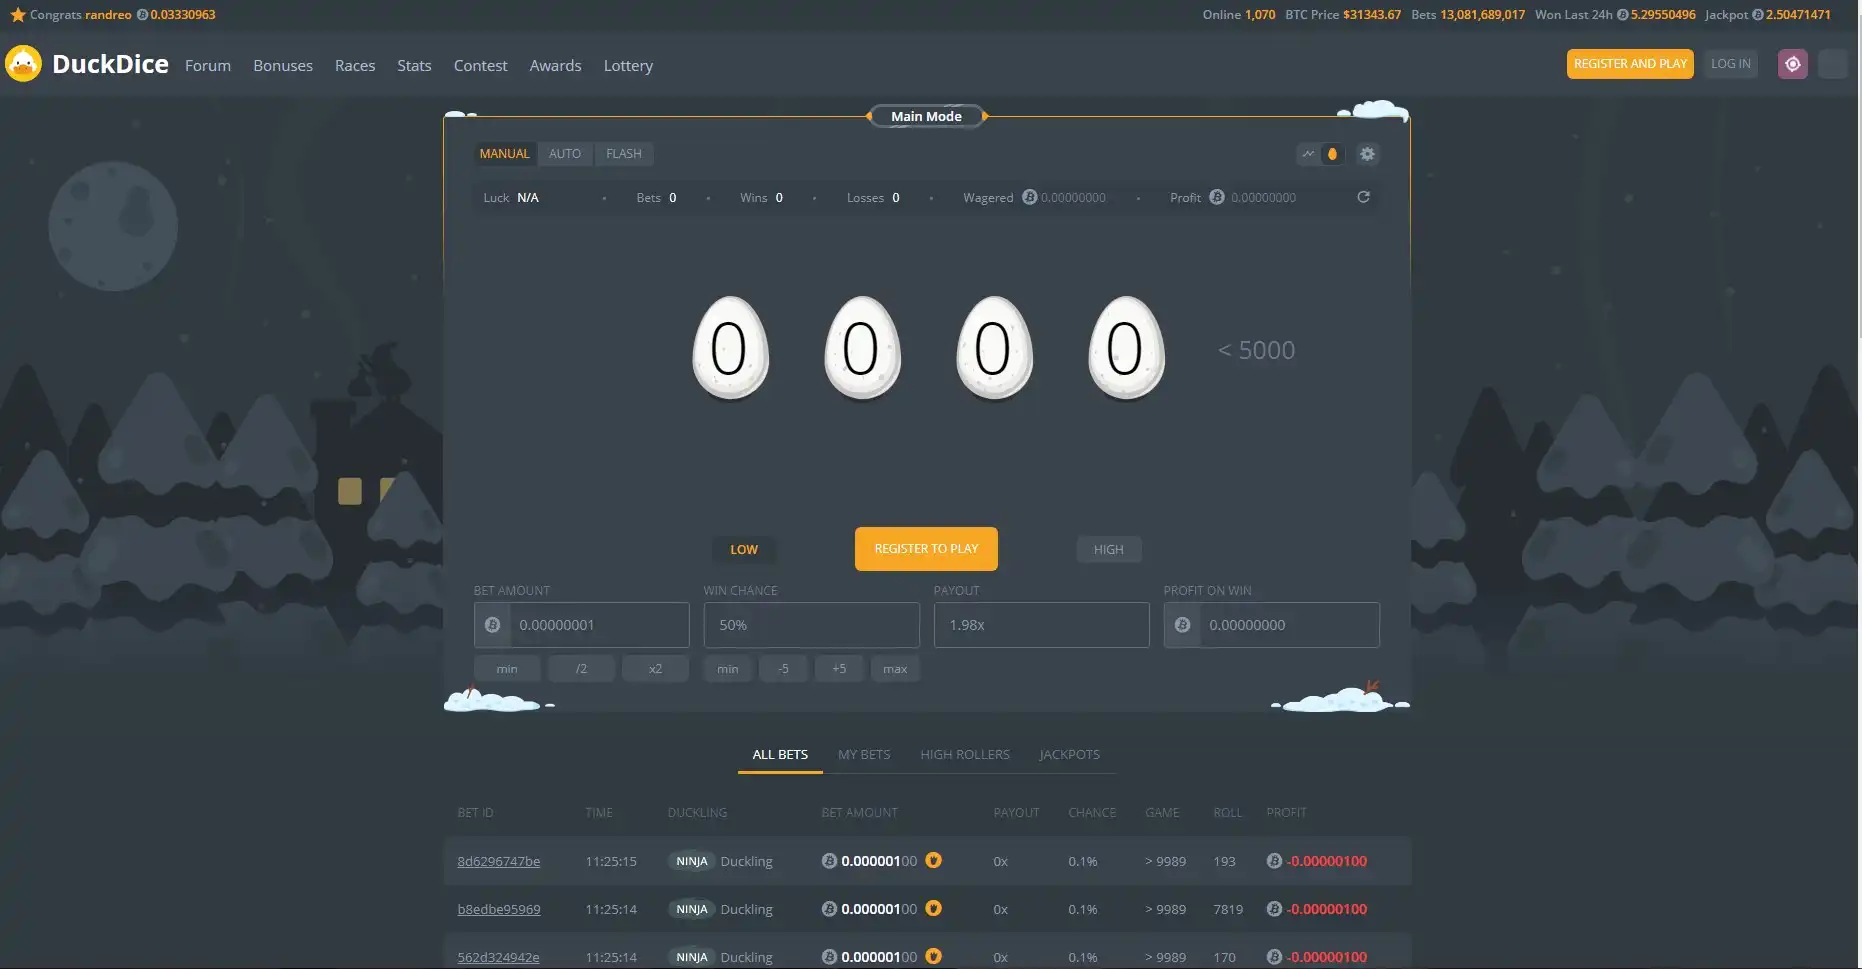The height and width of the screenshot is (969, 1862).
Task: Switch to the orange egg view icon
Action: (1332, 154)
